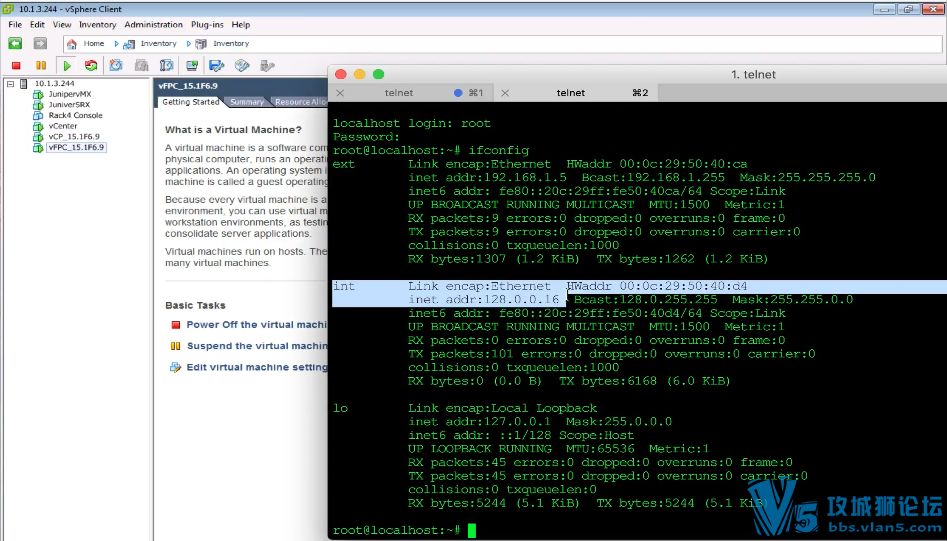
Task: Switch to the Resource Allocation tab
Action: [x=300, y=102]
